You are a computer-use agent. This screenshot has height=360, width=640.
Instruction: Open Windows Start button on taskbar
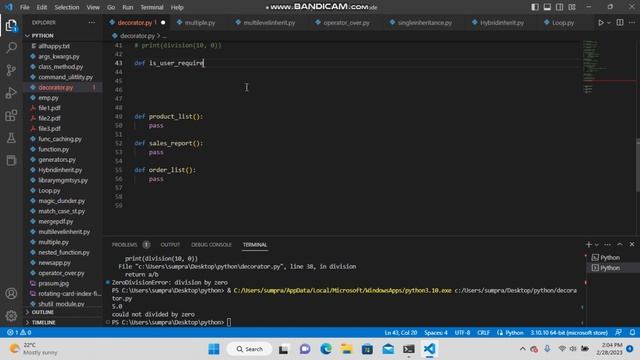coord(213,349)
